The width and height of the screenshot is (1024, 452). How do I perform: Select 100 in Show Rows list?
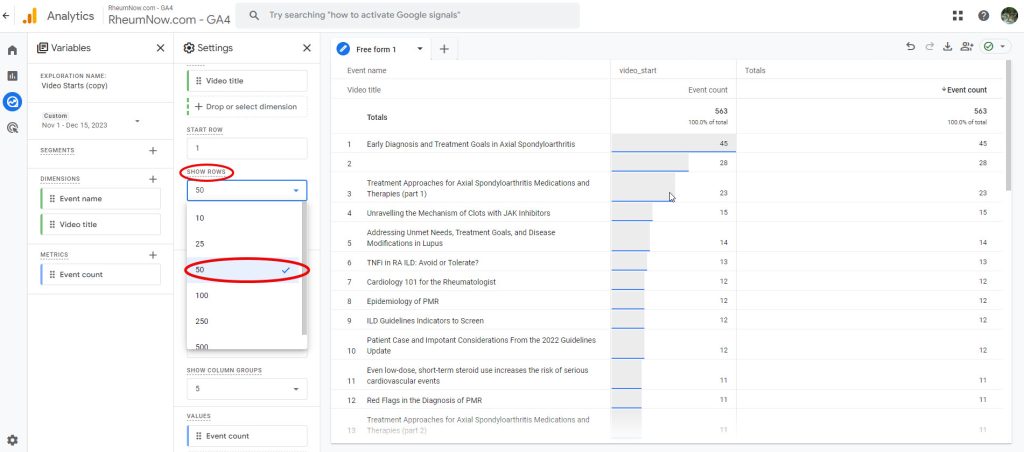coord(201,295)
